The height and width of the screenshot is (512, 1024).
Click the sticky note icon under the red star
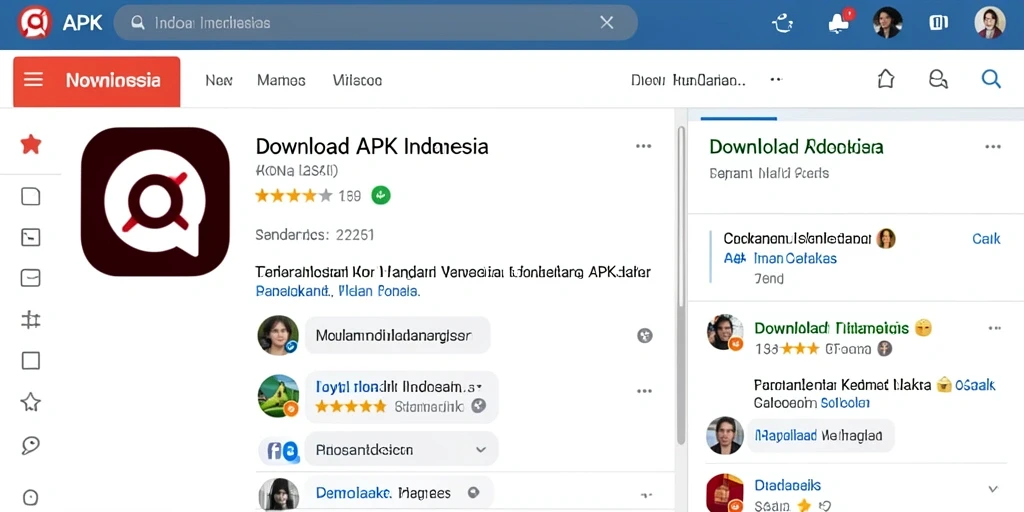point(31,196)
